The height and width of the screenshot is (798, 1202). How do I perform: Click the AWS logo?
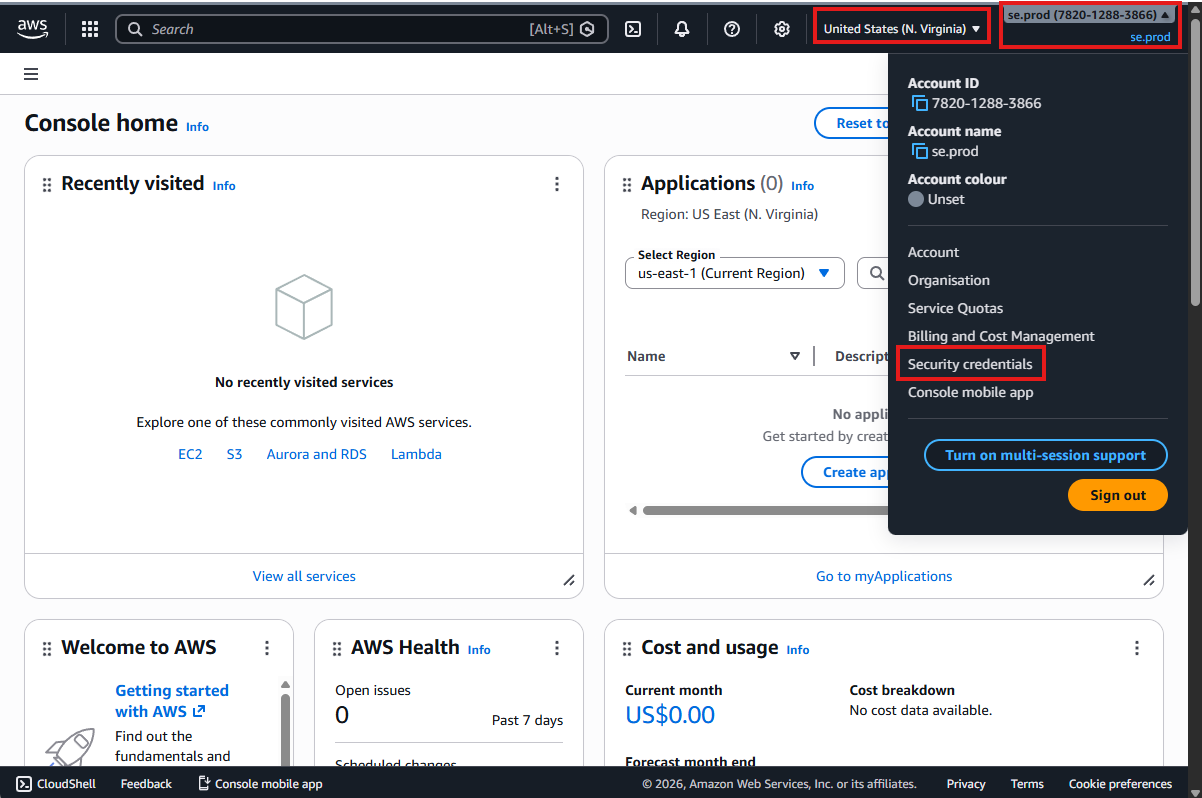pyautogui.click(x=33, y=29)
